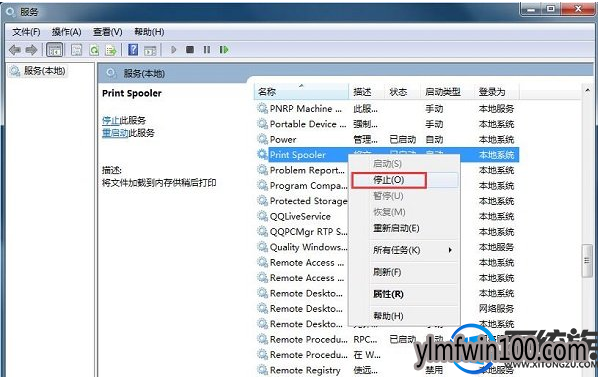
Task: Open the 帮助(H) menu in menu bar
Action: (149, 32)
